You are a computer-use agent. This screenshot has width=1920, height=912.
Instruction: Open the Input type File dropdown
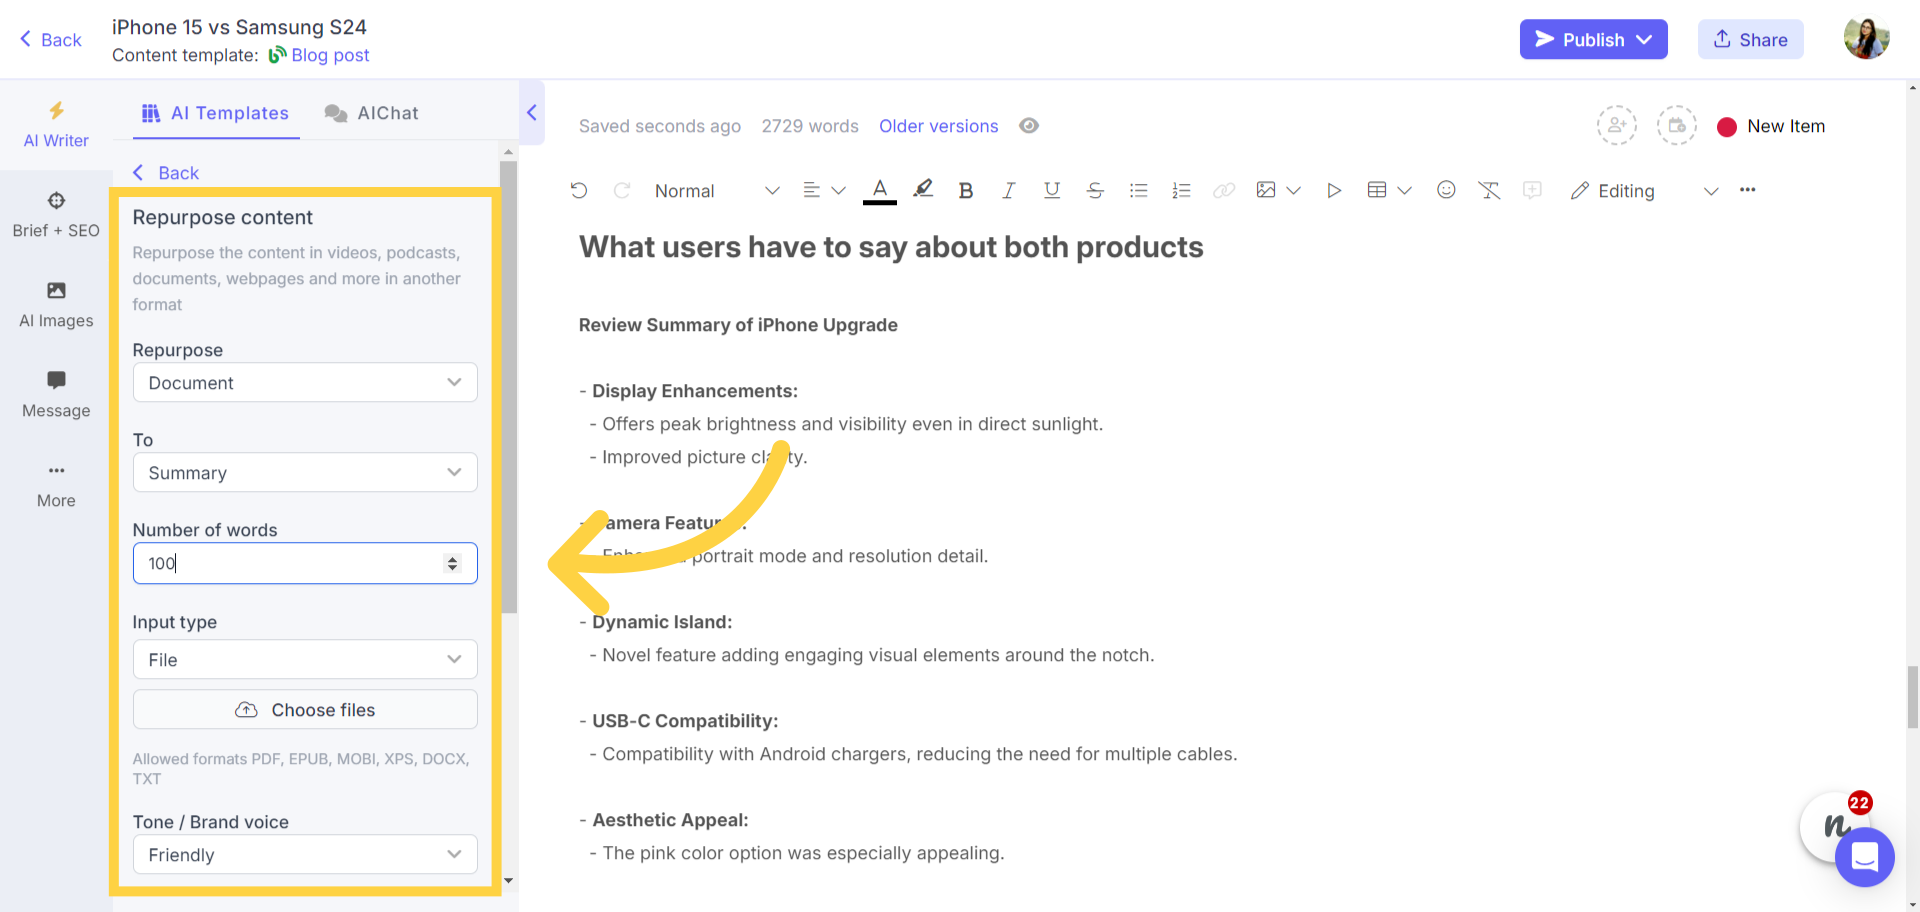coord(305,660)
